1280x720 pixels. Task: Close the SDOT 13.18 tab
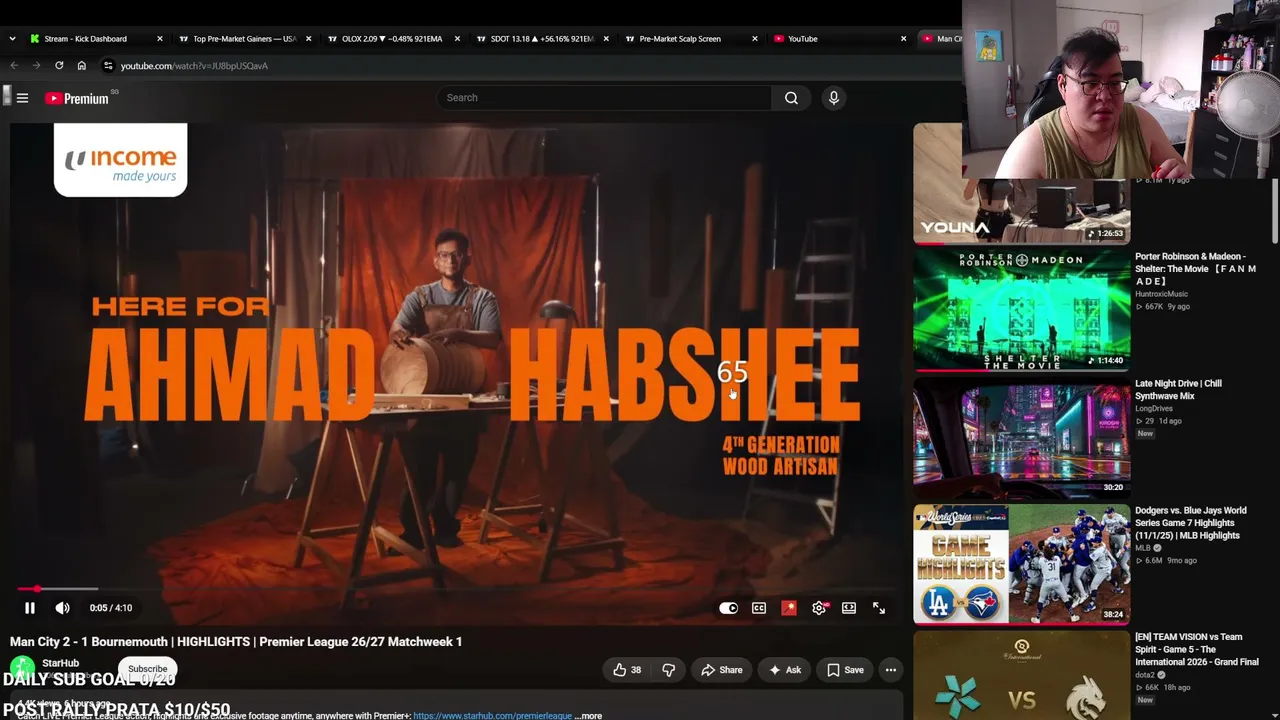606,39
